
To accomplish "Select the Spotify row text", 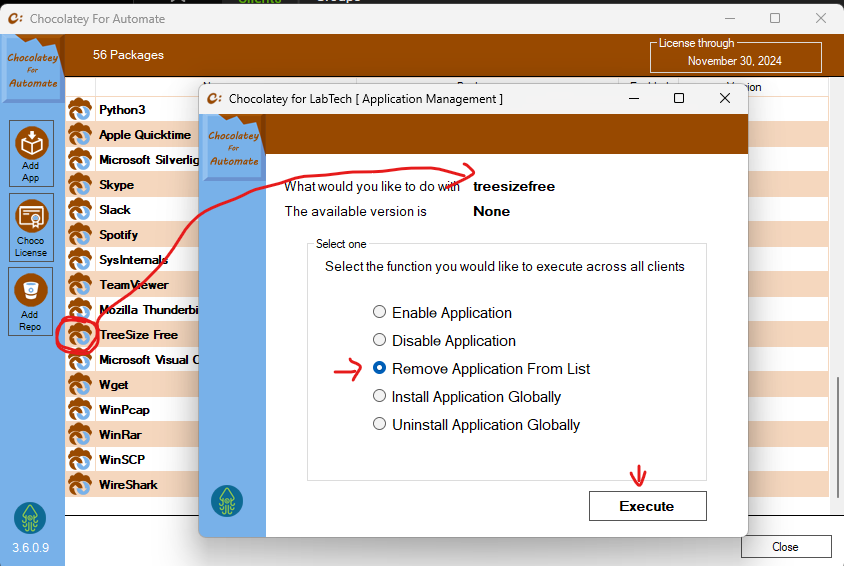I will click(x=118, y=235).
